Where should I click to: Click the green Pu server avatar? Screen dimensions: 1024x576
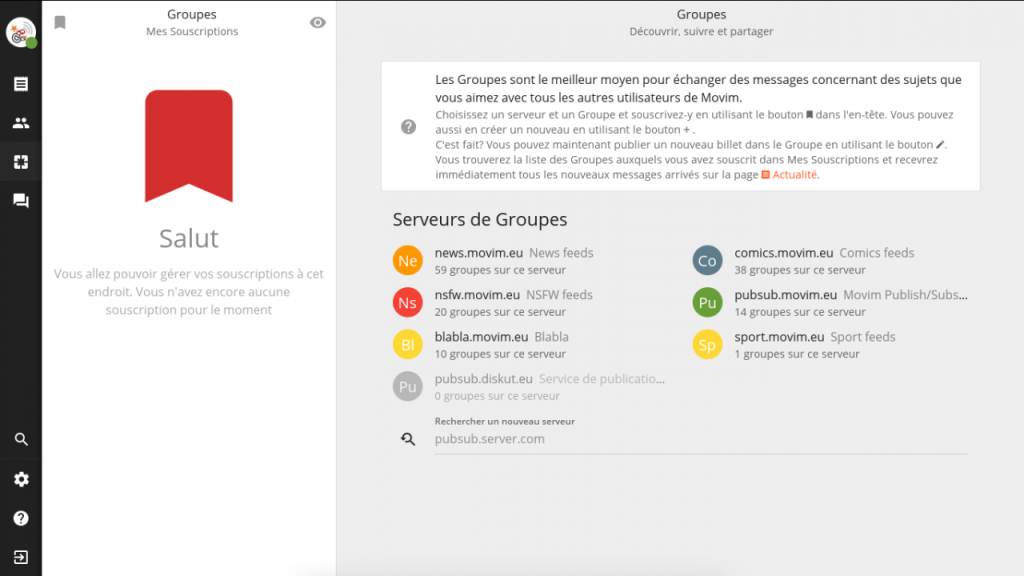pyautogui.click(x=707, y=302)
